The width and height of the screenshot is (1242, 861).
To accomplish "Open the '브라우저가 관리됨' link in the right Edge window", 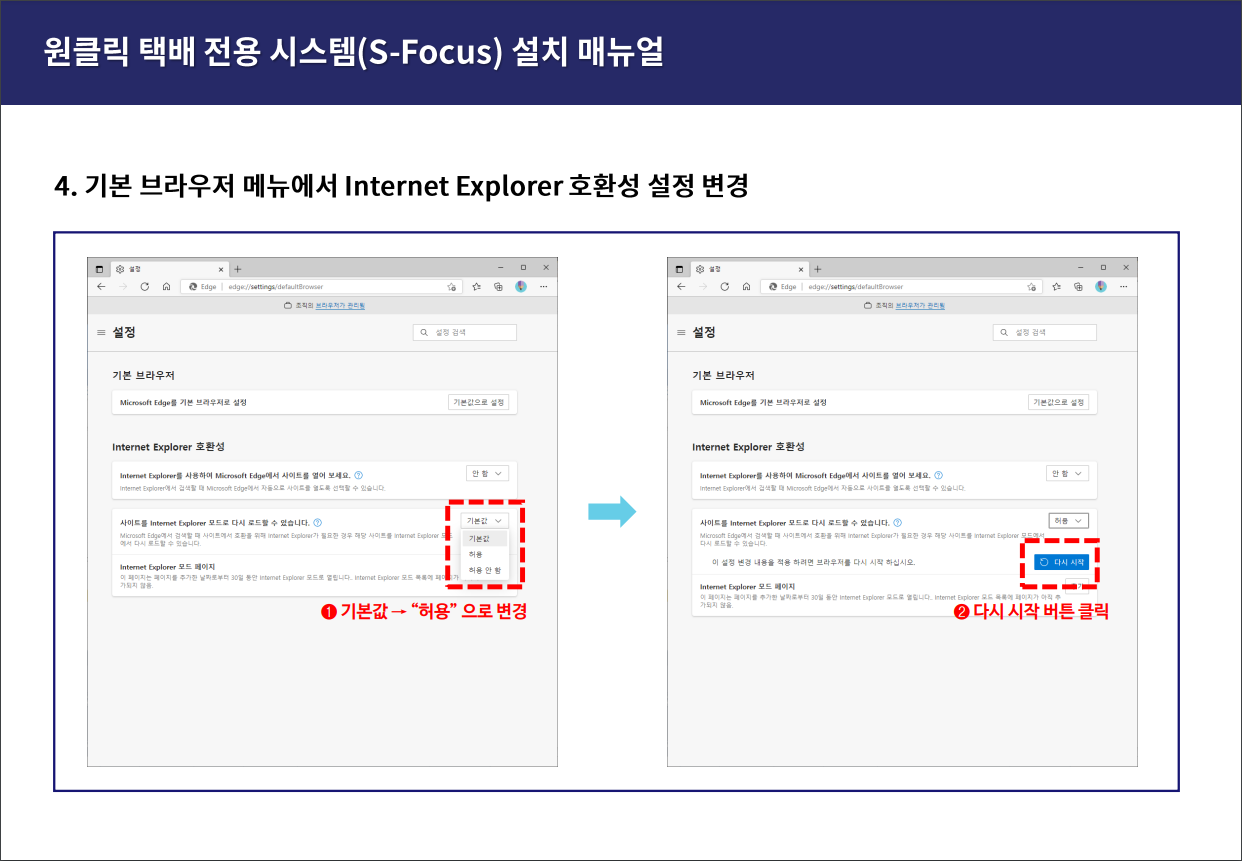I will click(920, 305).
